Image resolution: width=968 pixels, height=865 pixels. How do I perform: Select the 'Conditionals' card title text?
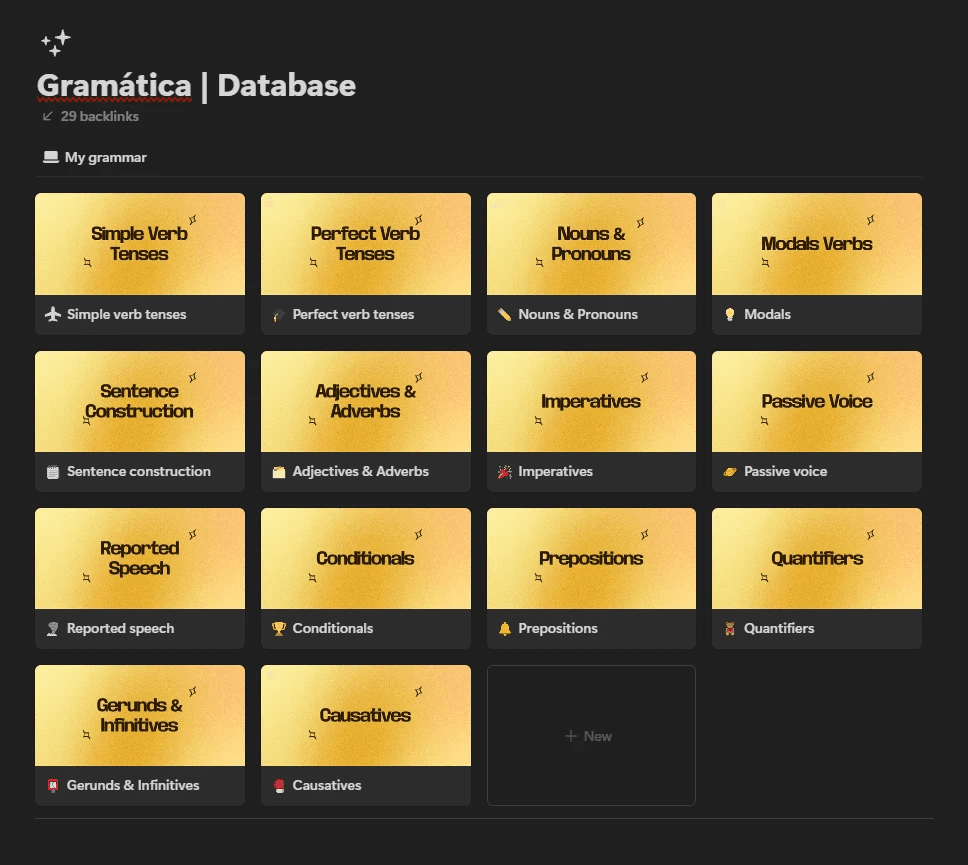[x=333, y=628]
